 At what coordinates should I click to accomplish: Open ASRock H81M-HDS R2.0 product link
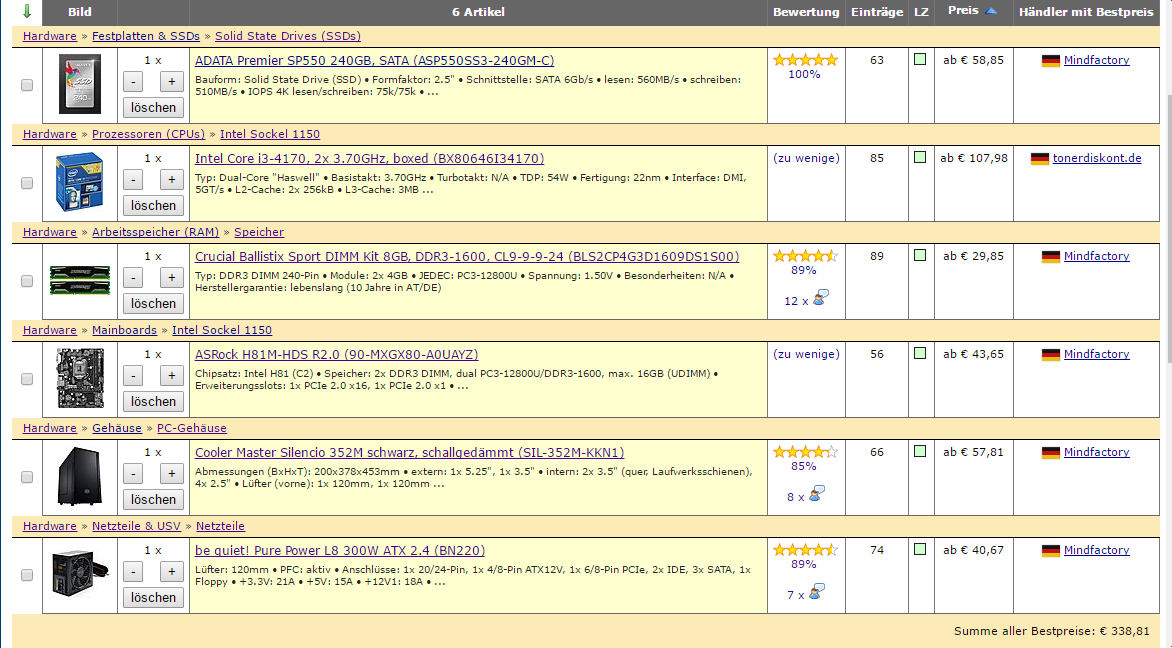point(336,354)
